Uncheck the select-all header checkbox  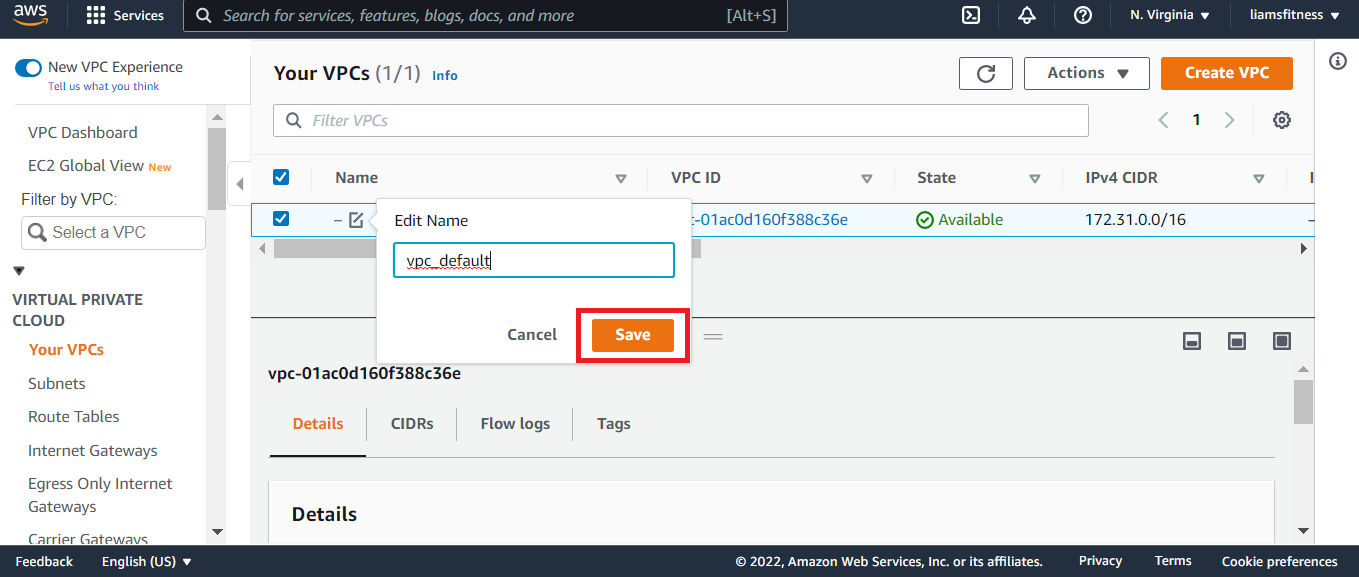click(281, 177)
